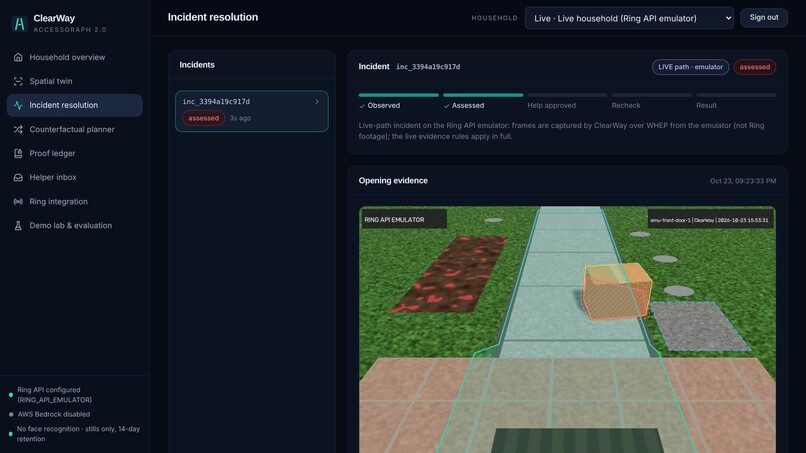Click the Observed progress step
The height and width of the screenshot is (453, 806).
tap(398, 101)
